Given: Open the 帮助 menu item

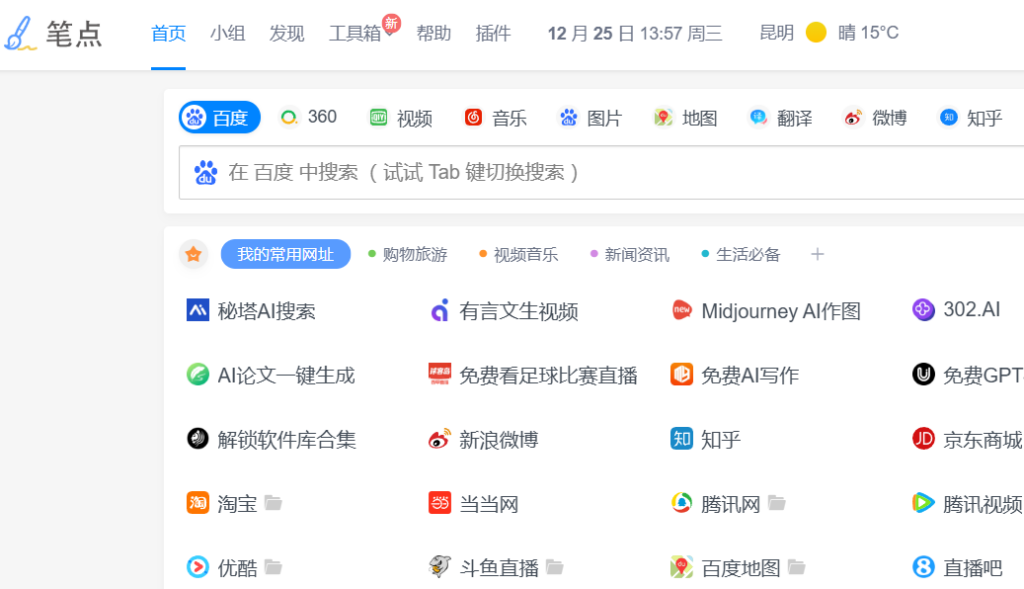Looking at the screenshot, I should (x=434, y=33).
